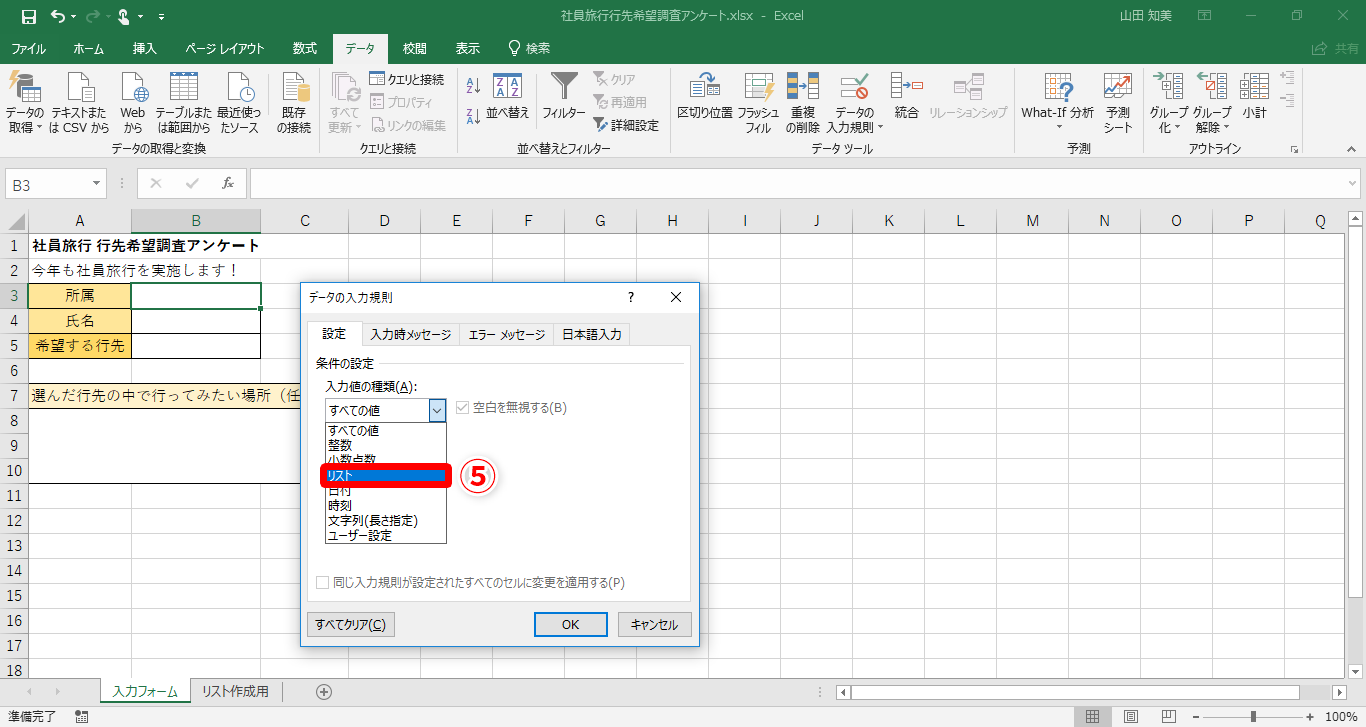Click the horizontal scrollbar track

[1092, 692]
